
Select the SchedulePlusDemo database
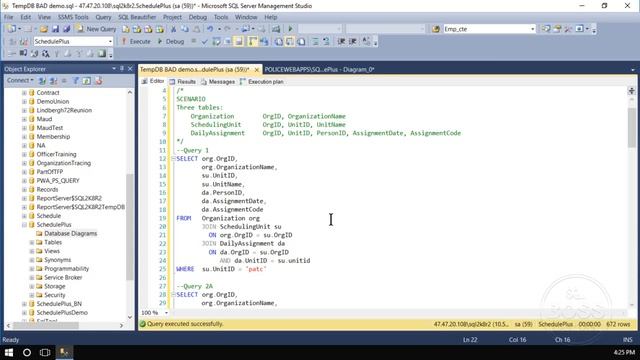tap(62, 313)
